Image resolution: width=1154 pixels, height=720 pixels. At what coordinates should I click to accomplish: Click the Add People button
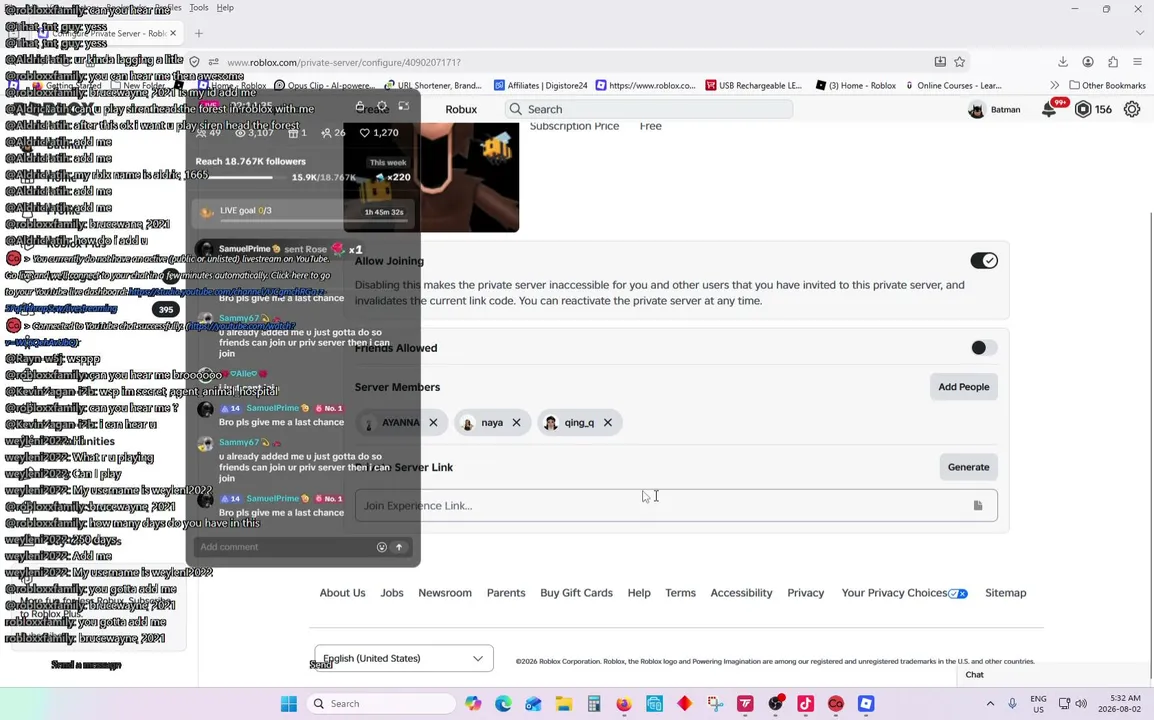[963, 387]
